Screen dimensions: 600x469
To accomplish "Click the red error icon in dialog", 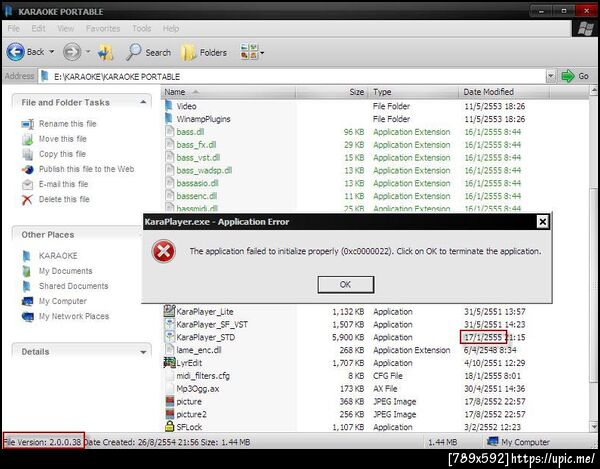I will (164, 251).
